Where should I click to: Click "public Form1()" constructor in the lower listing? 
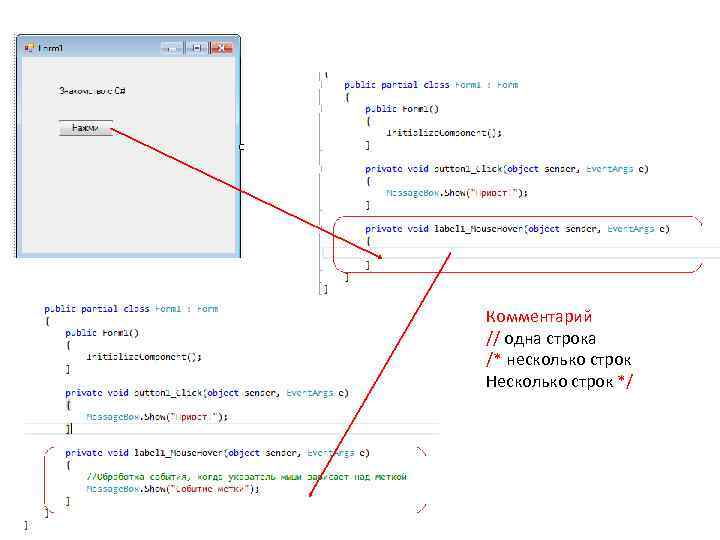tap(102, 332)
